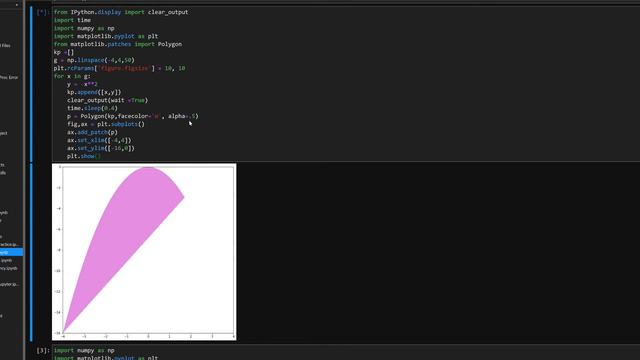Click the 'time.sleep(0.4)' line
This screenshot has width=640, height=360.
(92, 108)
